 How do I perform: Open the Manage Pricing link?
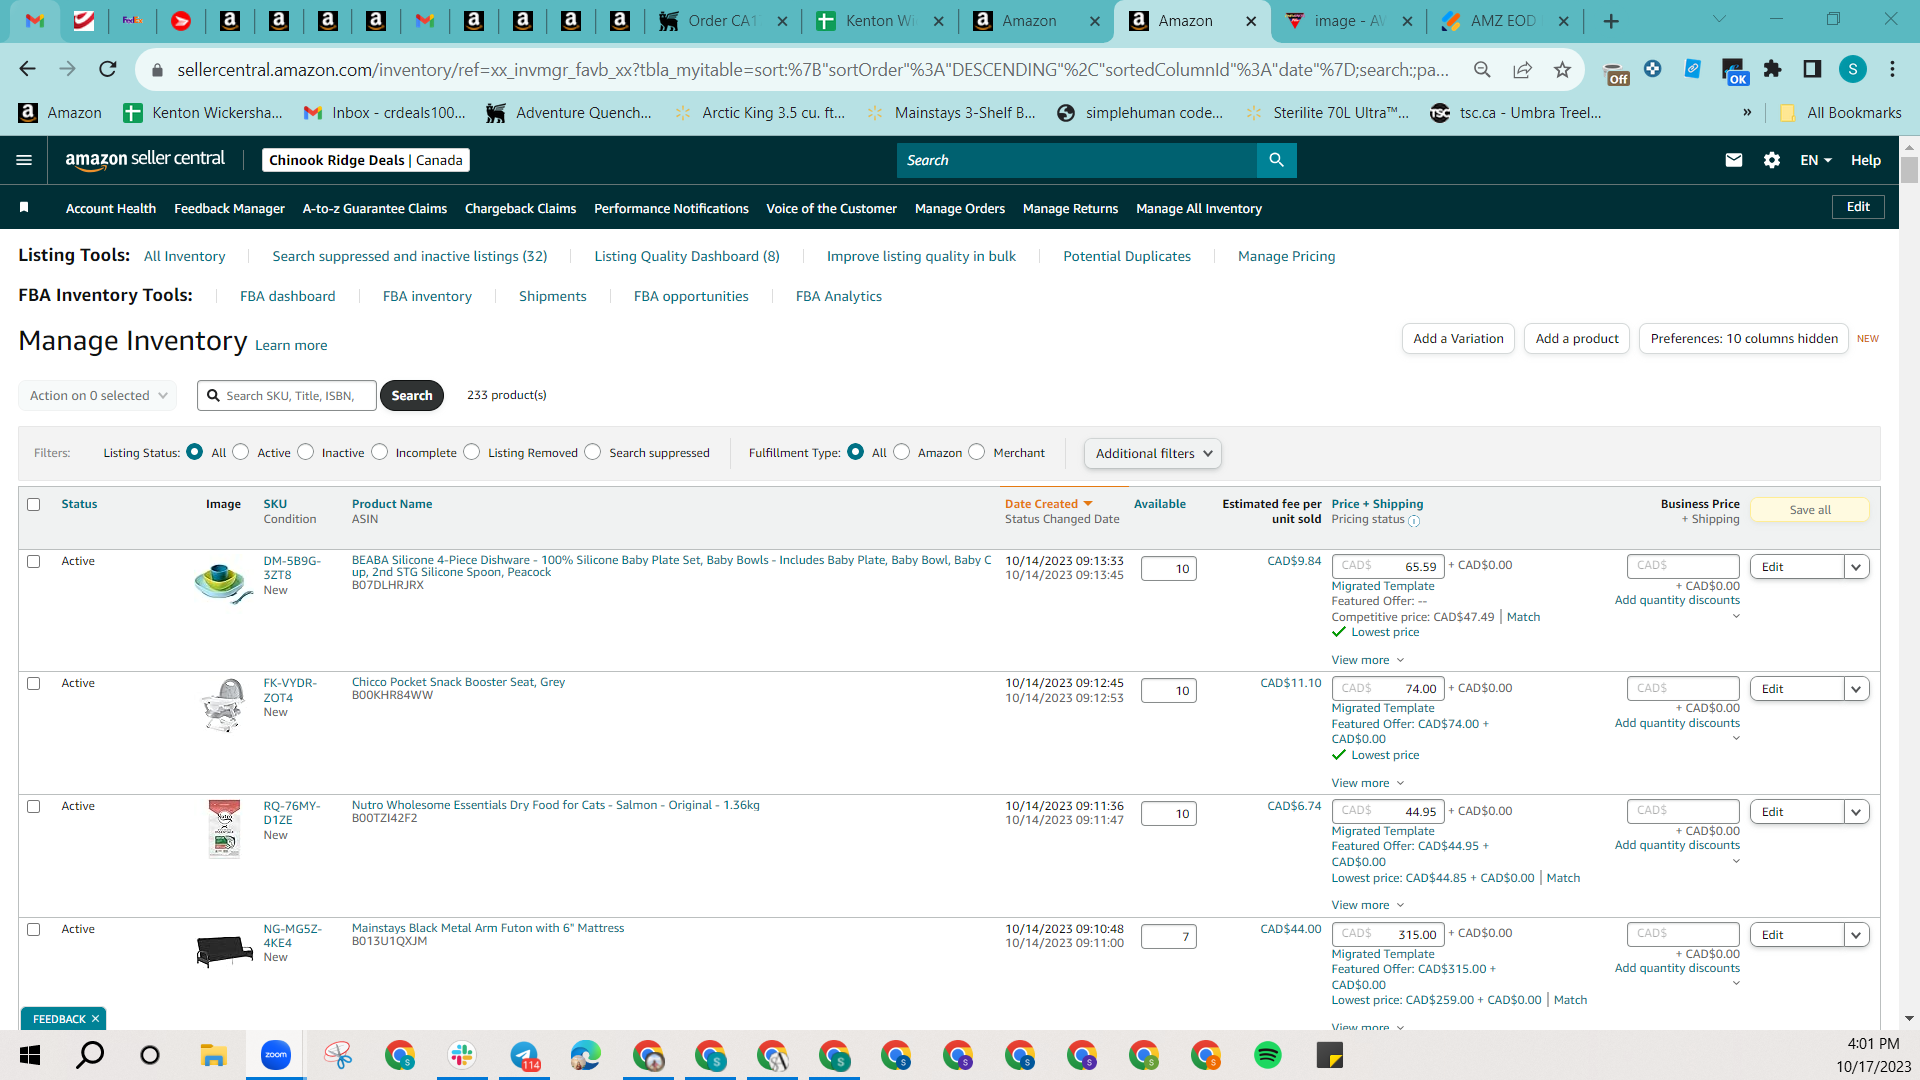[1286, 256]
